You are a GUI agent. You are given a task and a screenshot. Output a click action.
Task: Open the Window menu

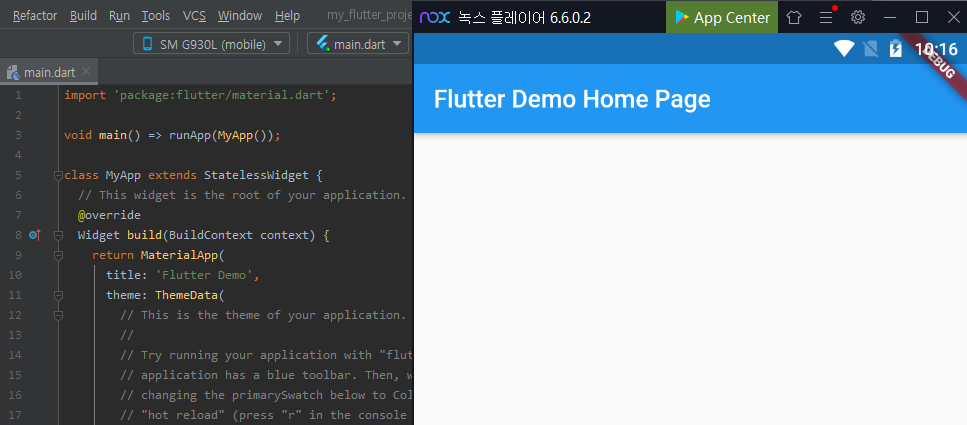point(240,15)
